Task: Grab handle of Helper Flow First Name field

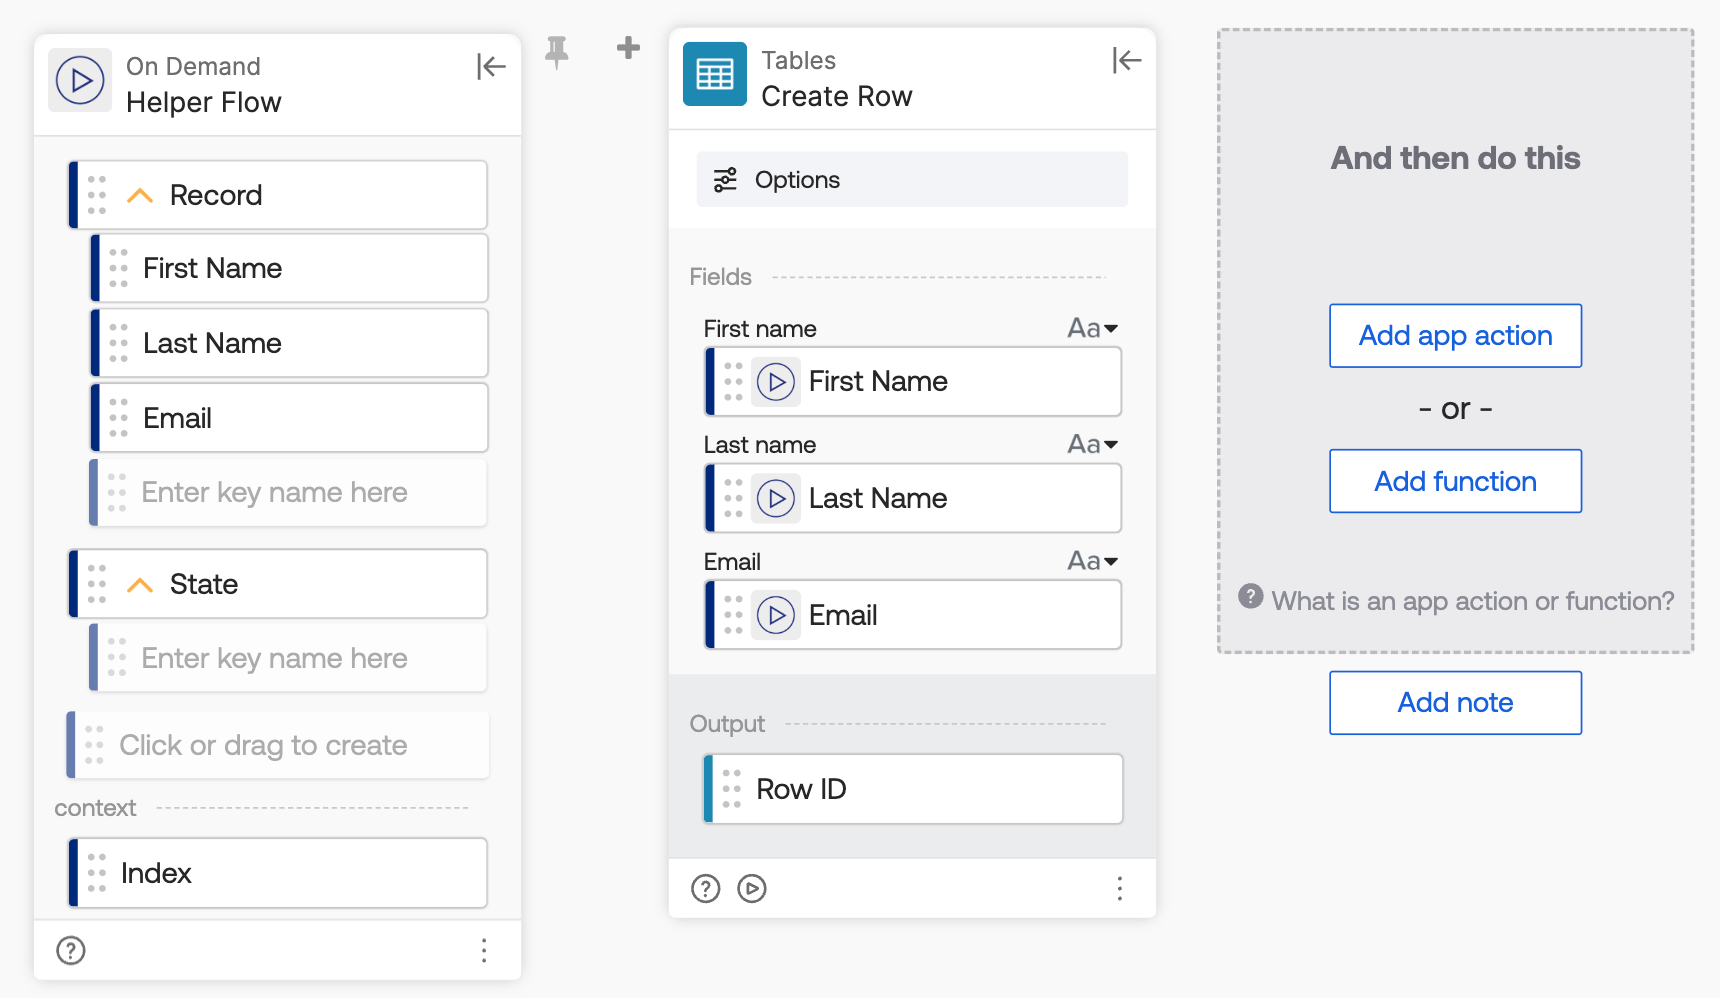Action: pos(119,268)
